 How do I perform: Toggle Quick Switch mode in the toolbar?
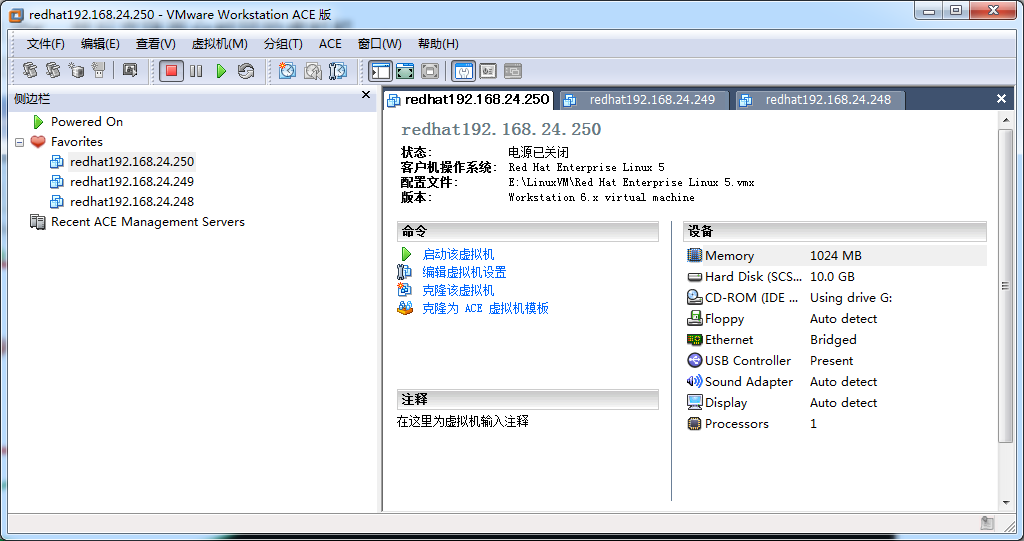point(405,71)
